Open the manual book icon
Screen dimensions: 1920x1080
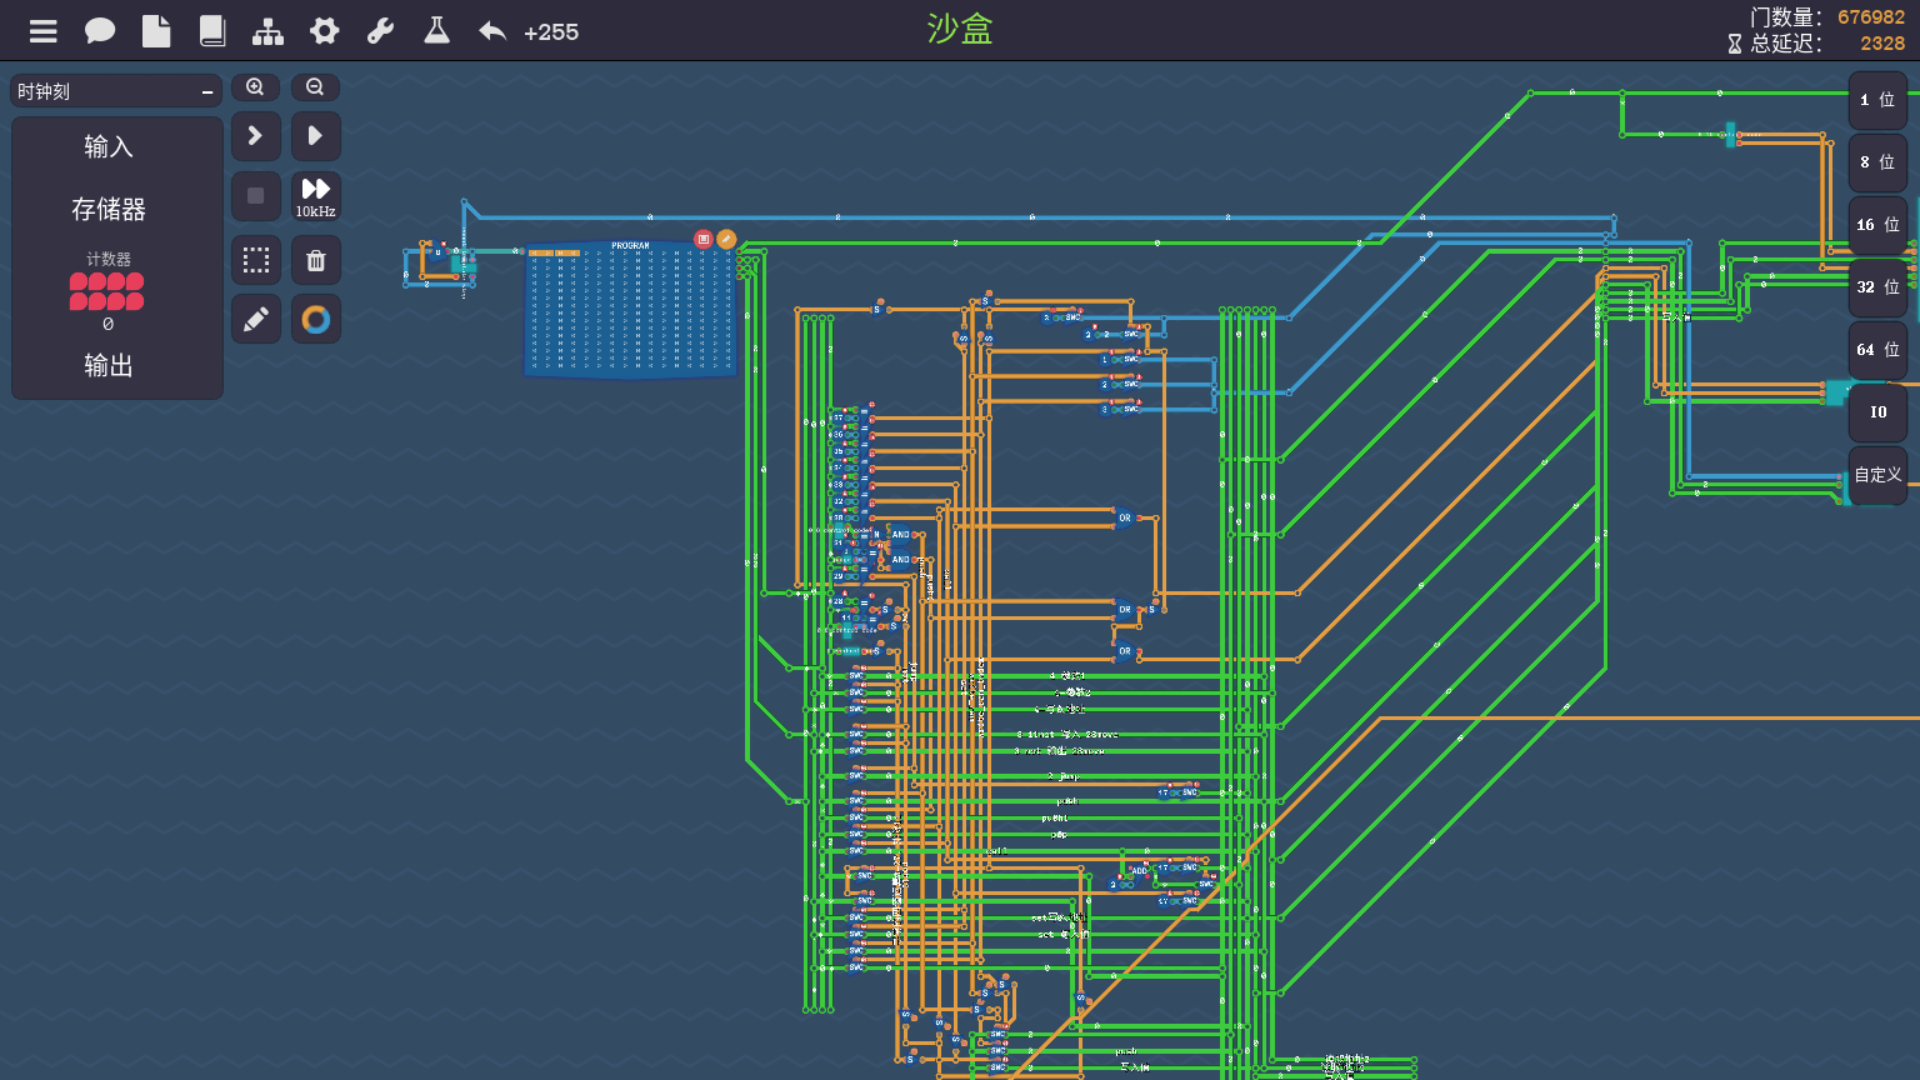[212, 31]
